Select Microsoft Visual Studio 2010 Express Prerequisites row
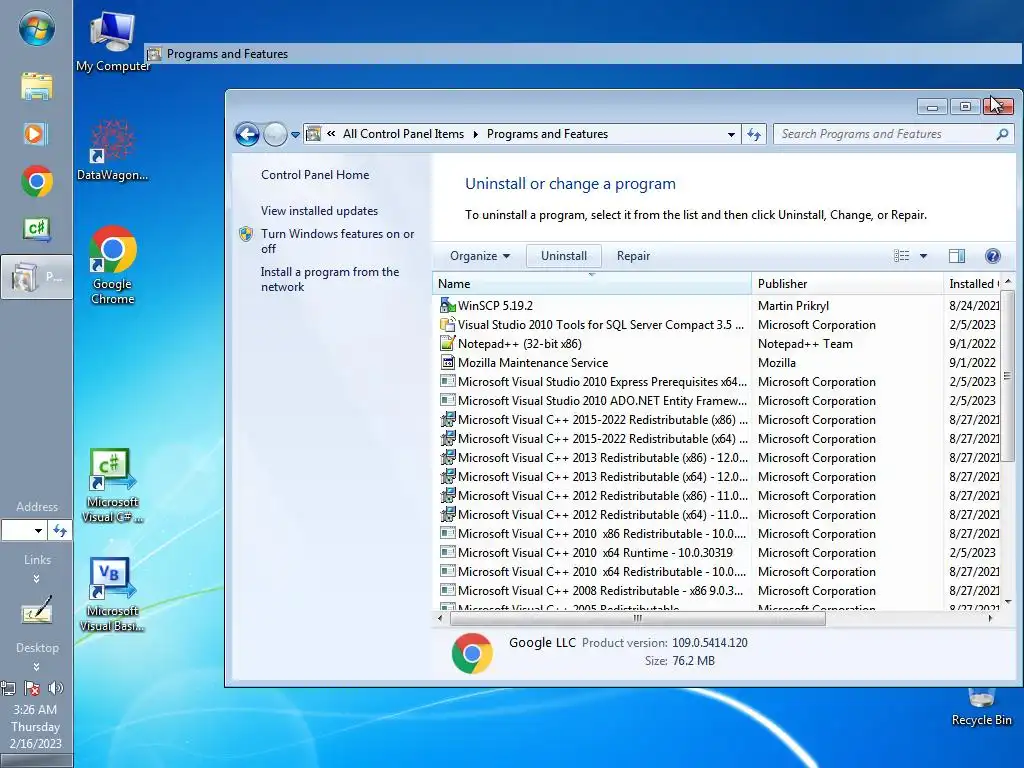The image size is (1024, 768). click(x=717, y=381)
